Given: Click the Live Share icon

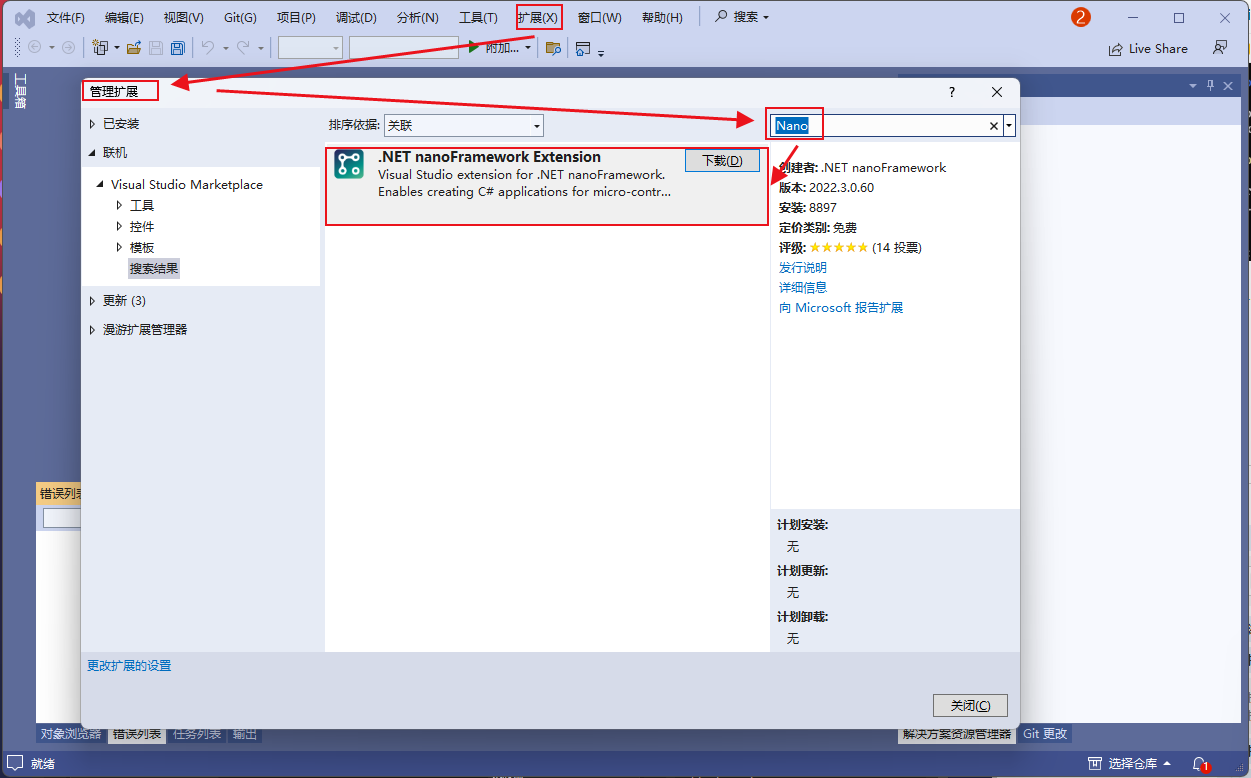Looking at the screenshot, I should tap(1115, 48).
